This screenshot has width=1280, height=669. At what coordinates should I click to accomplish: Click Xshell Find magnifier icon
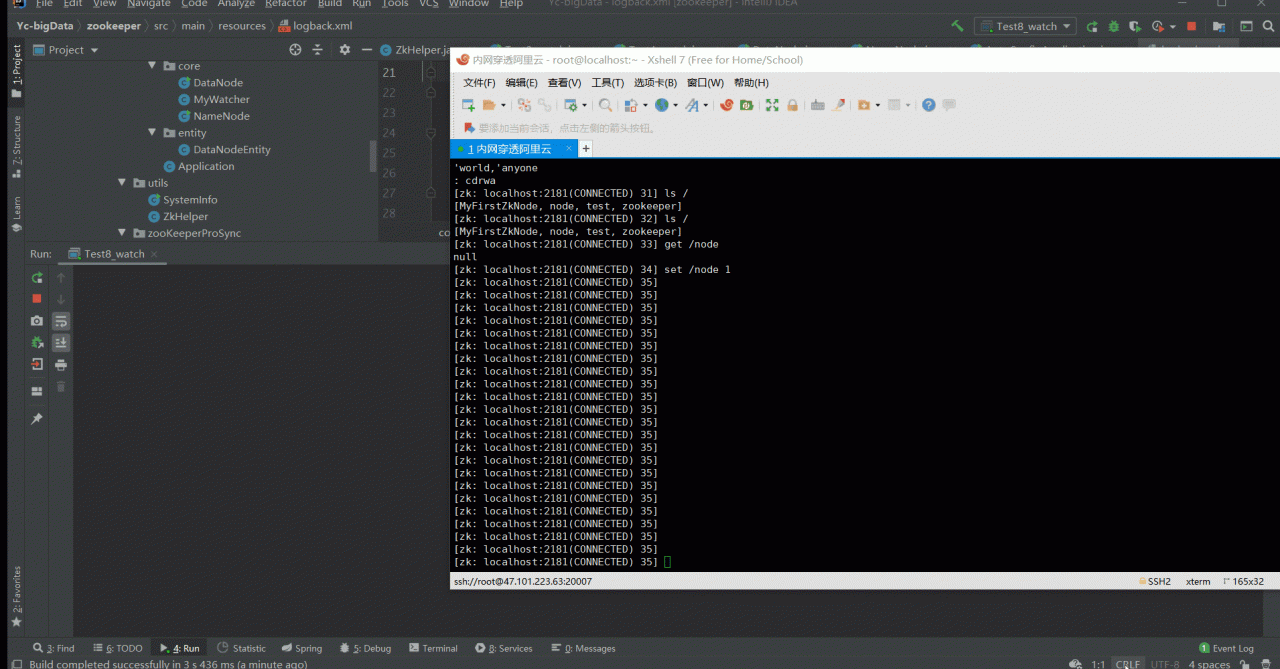tap(605, 105)
